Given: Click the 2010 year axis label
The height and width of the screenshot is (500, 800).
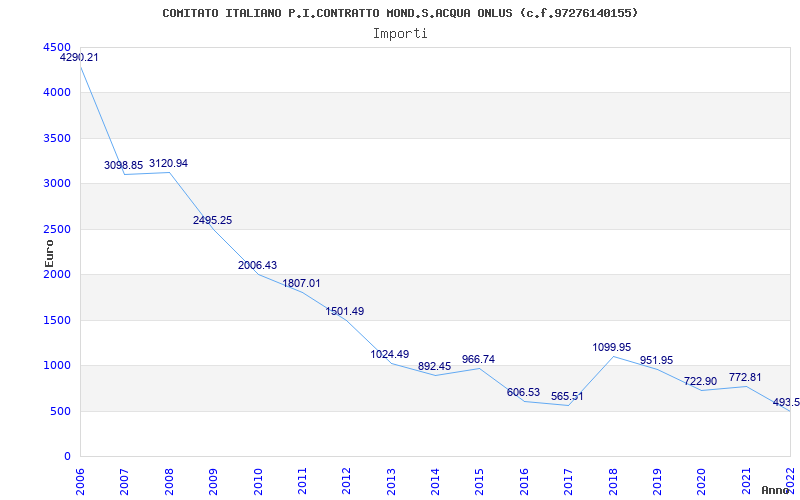Looking at the screenshot, I should (258, 480).
